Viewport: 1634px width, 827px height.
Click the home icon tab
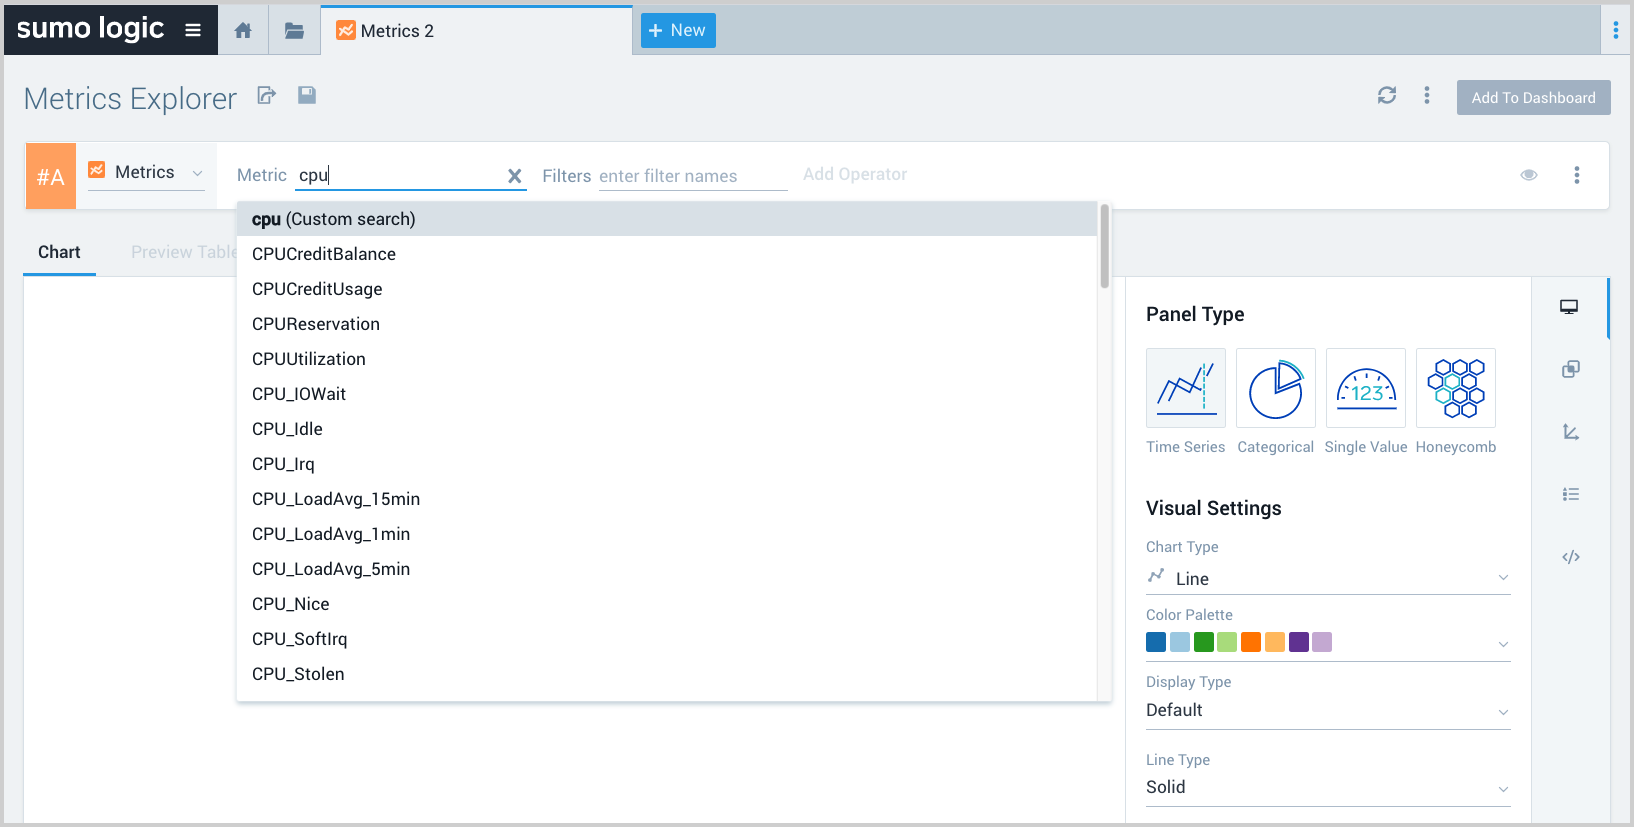pyautogui.click(x=243, y=31)
